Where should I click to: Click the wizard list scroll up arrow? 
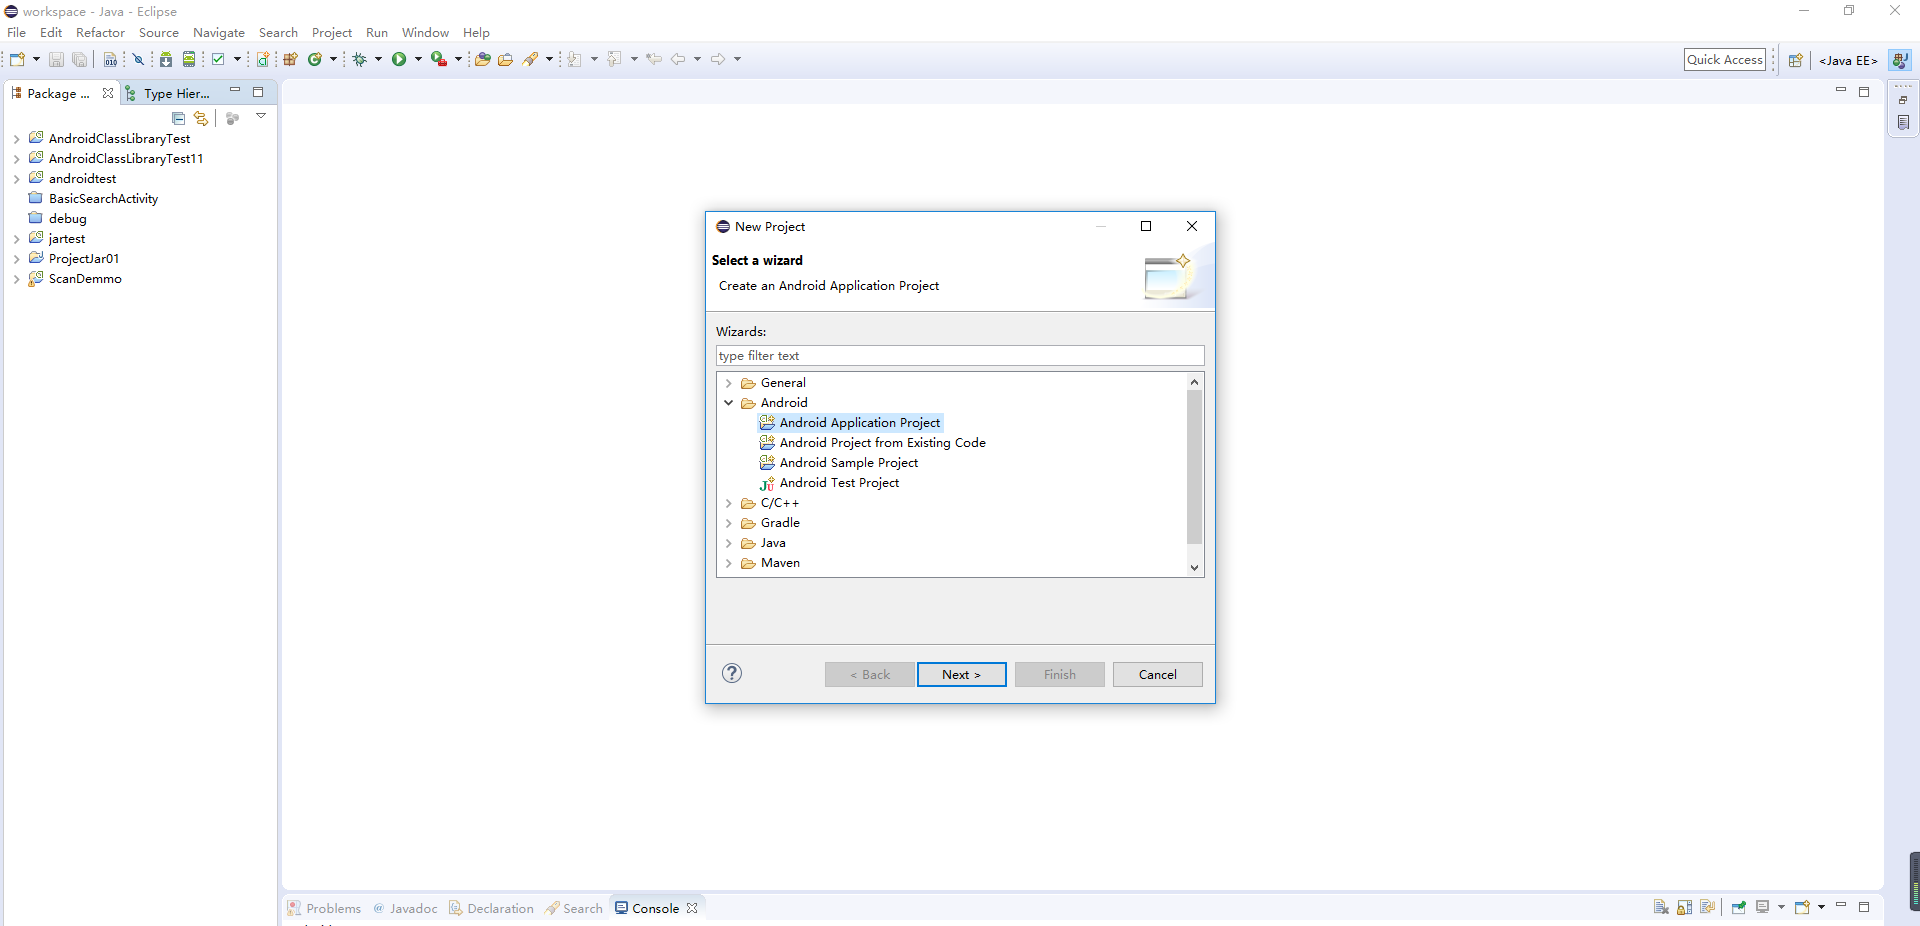point(1194,382)
